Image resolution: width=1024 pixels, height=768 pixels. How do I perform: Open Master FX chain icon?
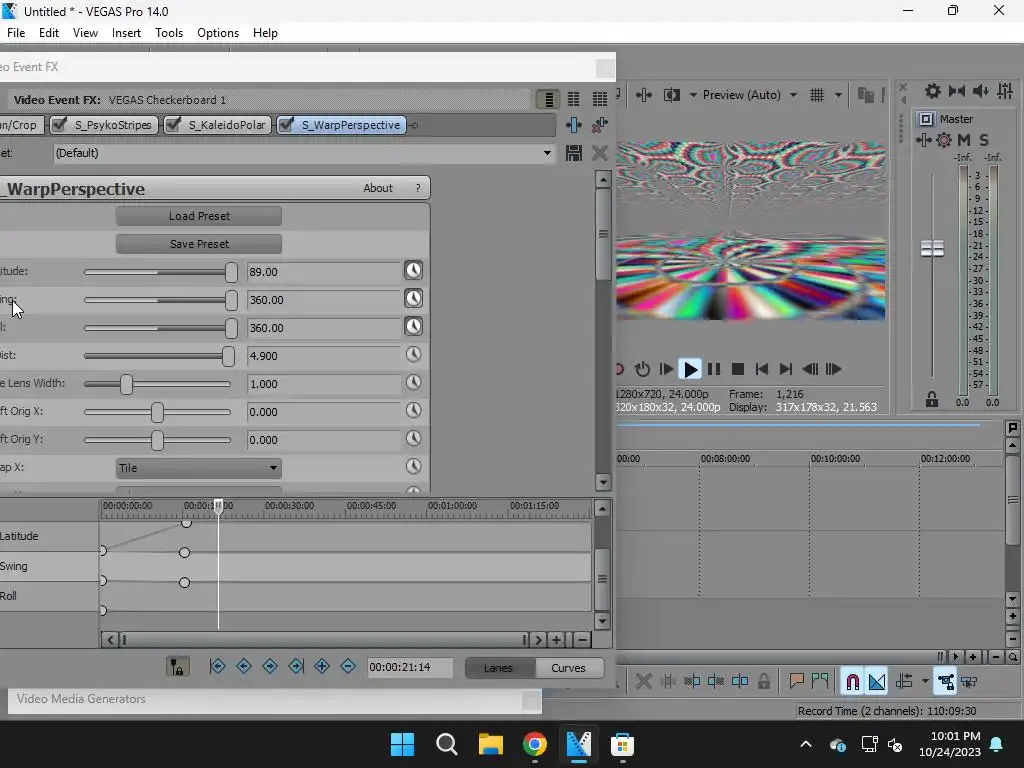(x=923, y=140)
